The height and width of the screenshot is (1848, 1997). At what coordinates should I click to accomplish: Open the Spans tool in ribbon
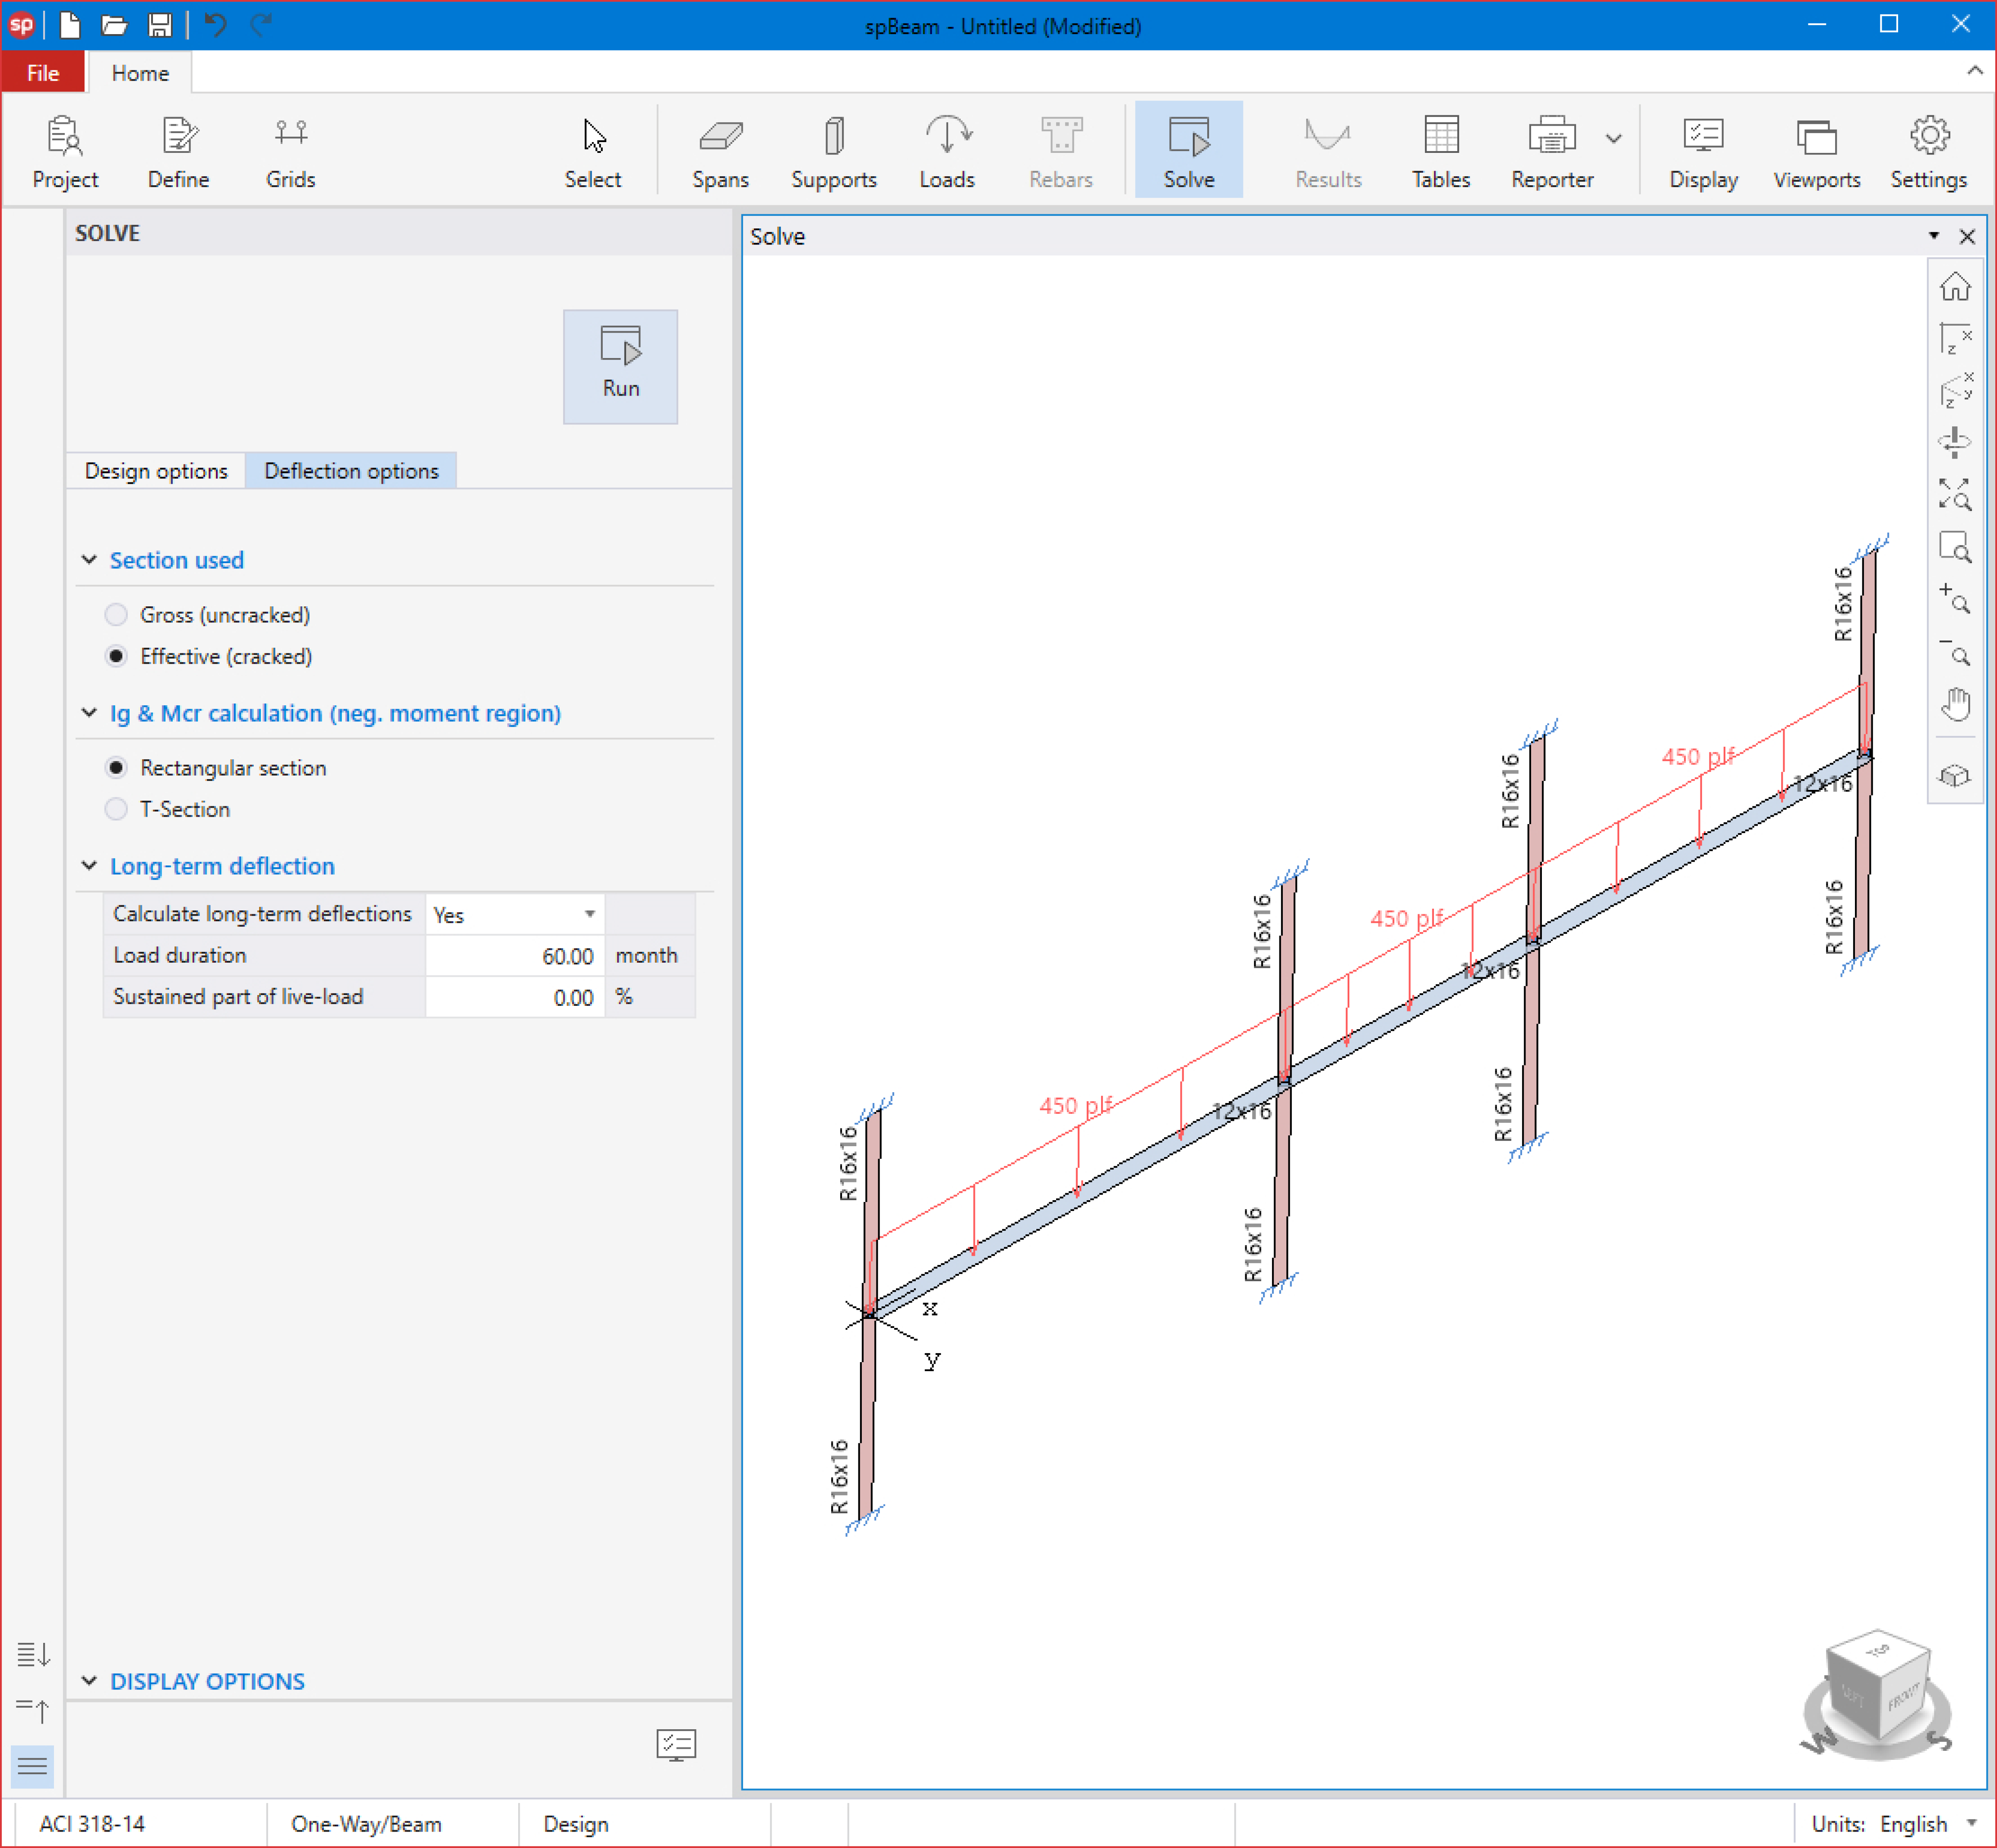click(x=720, y=152)
